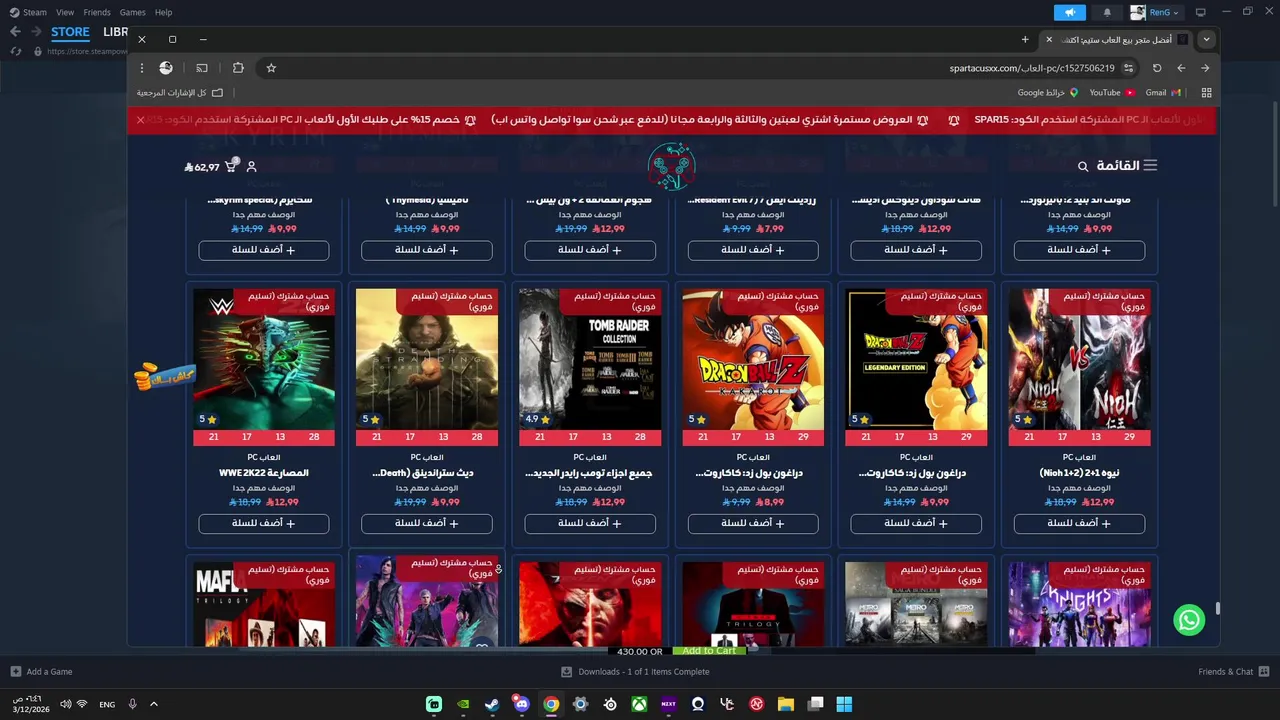1280x720 pixels.
Task: Show hidden tray icons chevron
Action: click(153, 704)
